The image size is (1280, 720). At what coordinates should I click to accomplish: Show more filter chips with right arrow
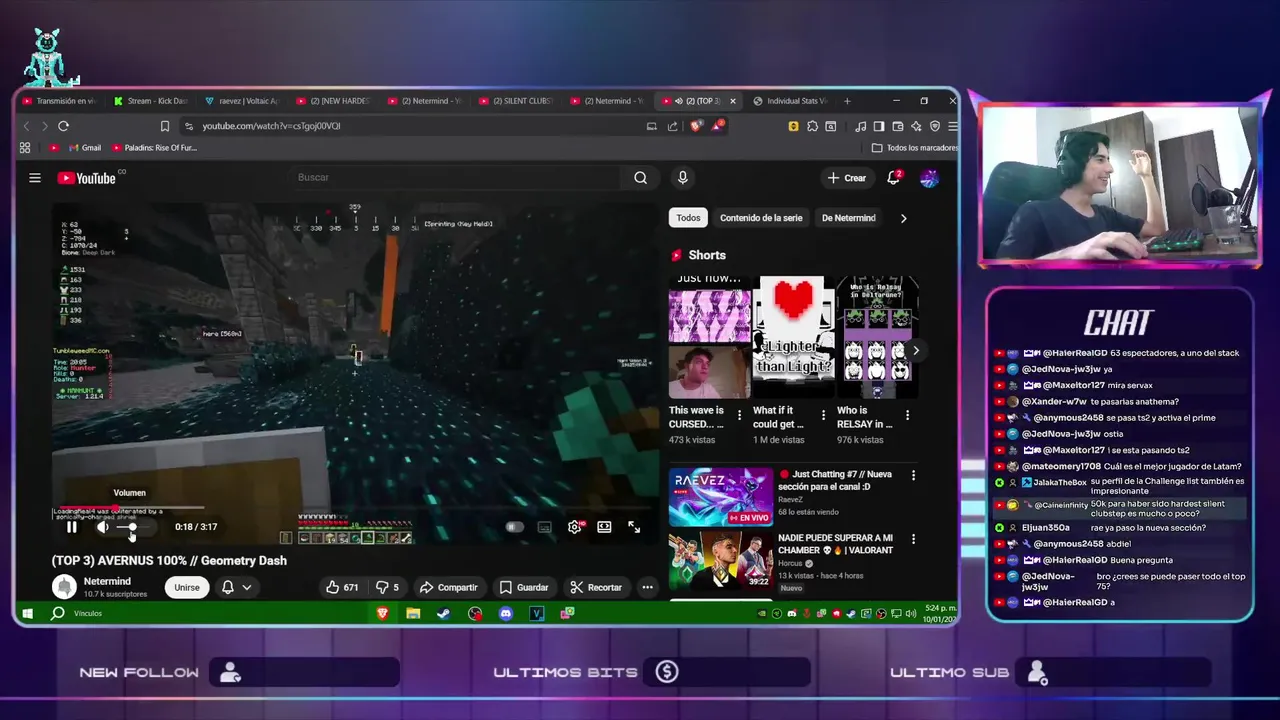(903, 218)
